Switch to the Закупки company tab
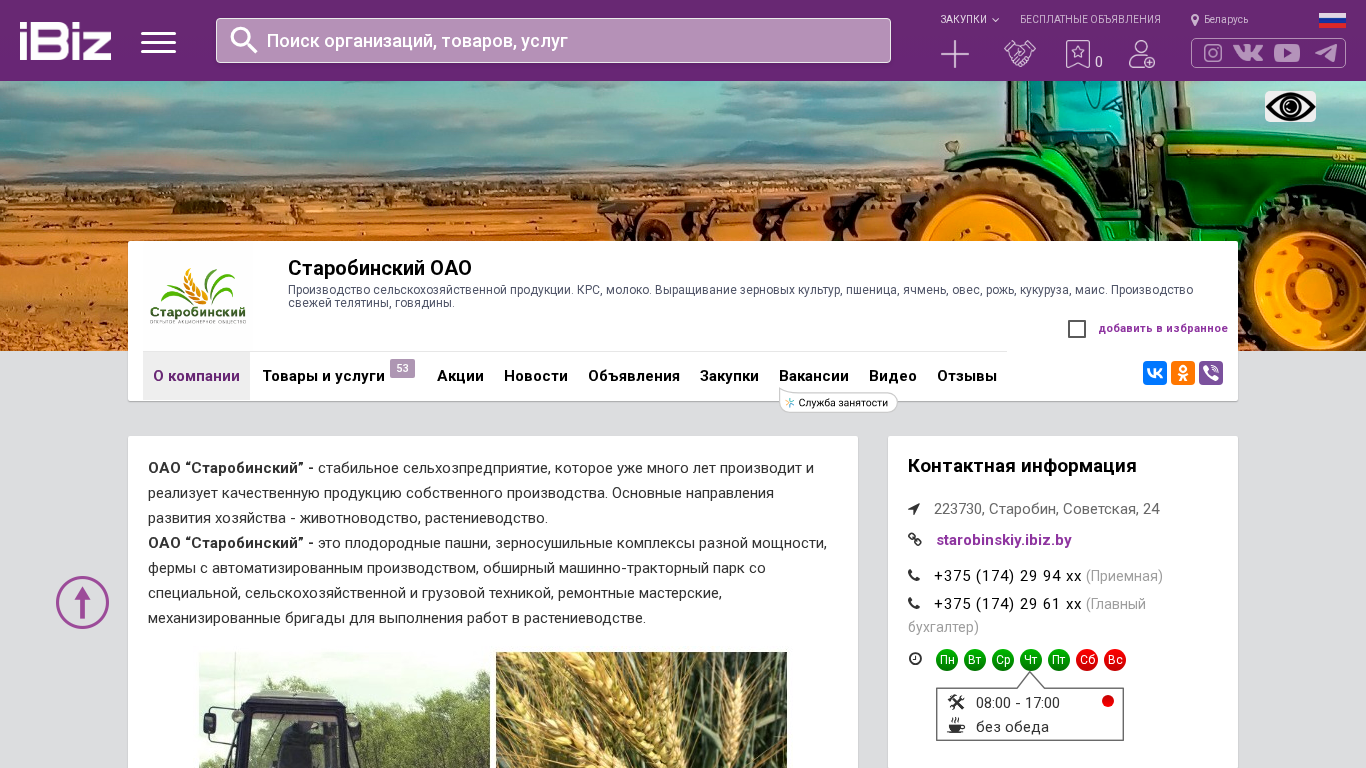The height and width of the screenshot is (768, 1366). pyautogui.click(x=729, y=376)
